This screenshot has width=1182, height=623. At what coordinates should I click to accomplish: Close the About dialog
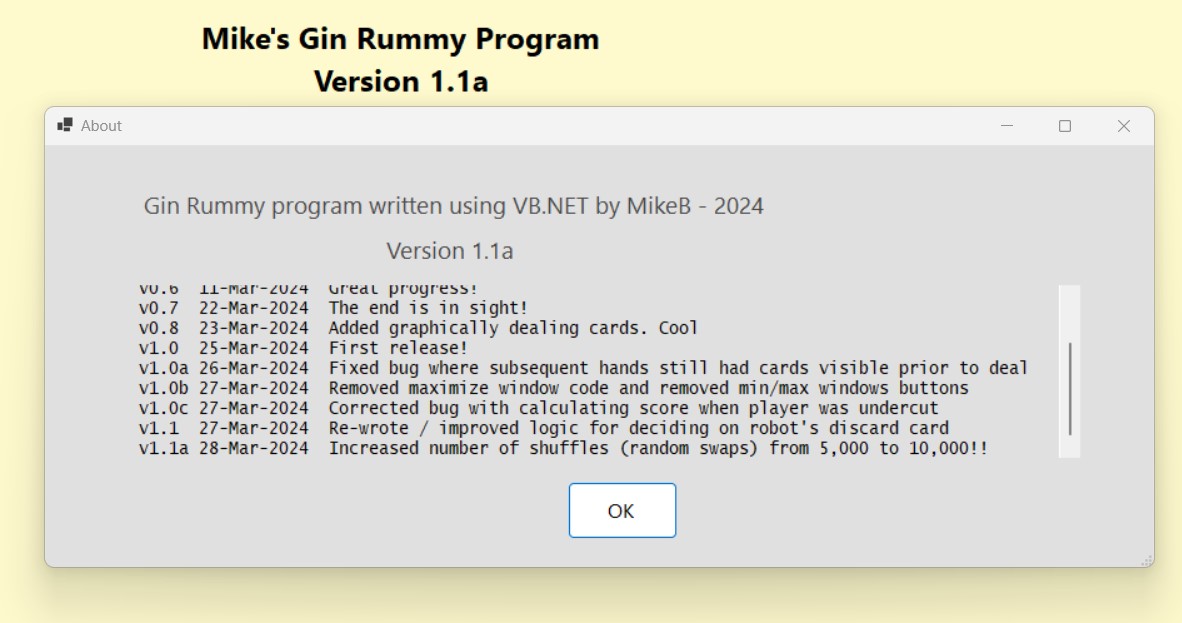pyautogui.click(x=1123, y=126)
